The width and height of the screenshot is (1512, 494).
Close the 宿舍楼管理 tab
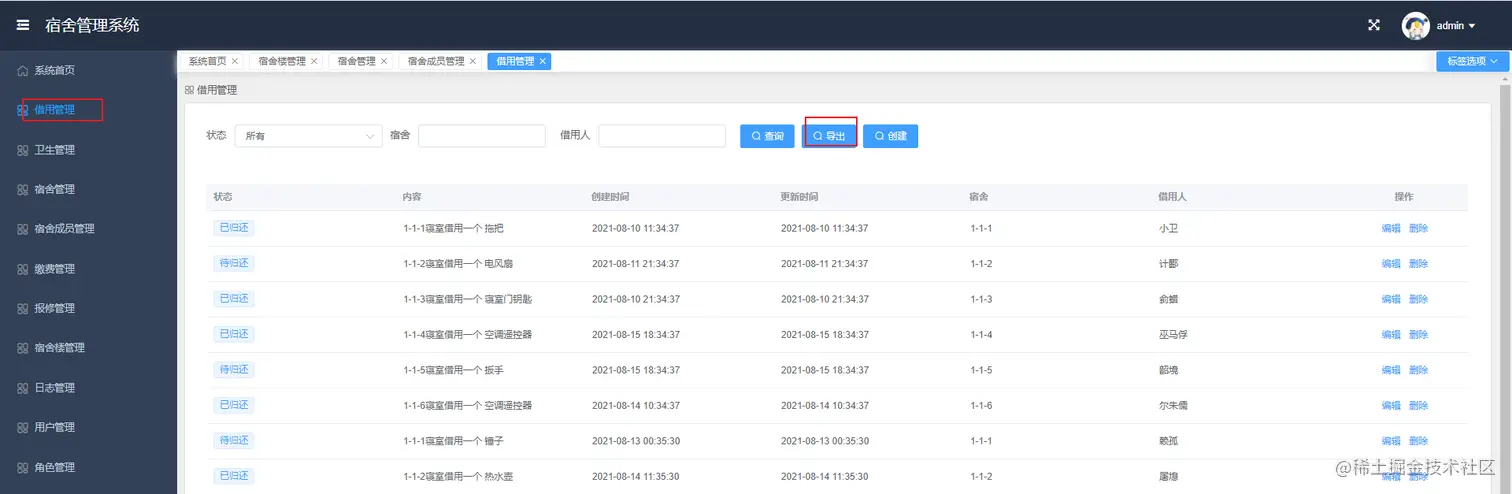314,61
